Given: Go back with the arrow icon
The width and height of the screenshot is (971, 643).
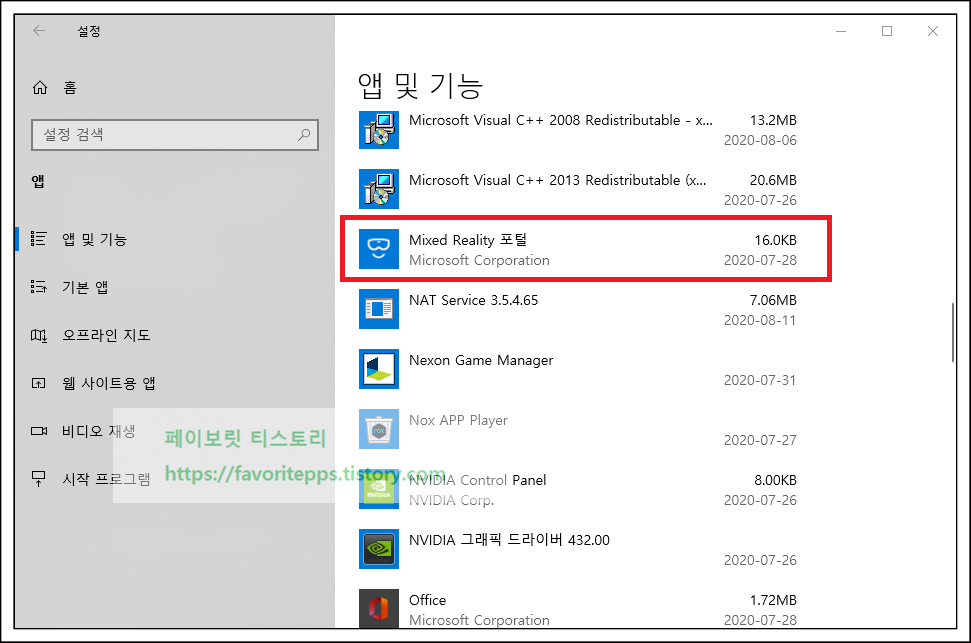Looking at the screenshot, I should coord(39,31).
